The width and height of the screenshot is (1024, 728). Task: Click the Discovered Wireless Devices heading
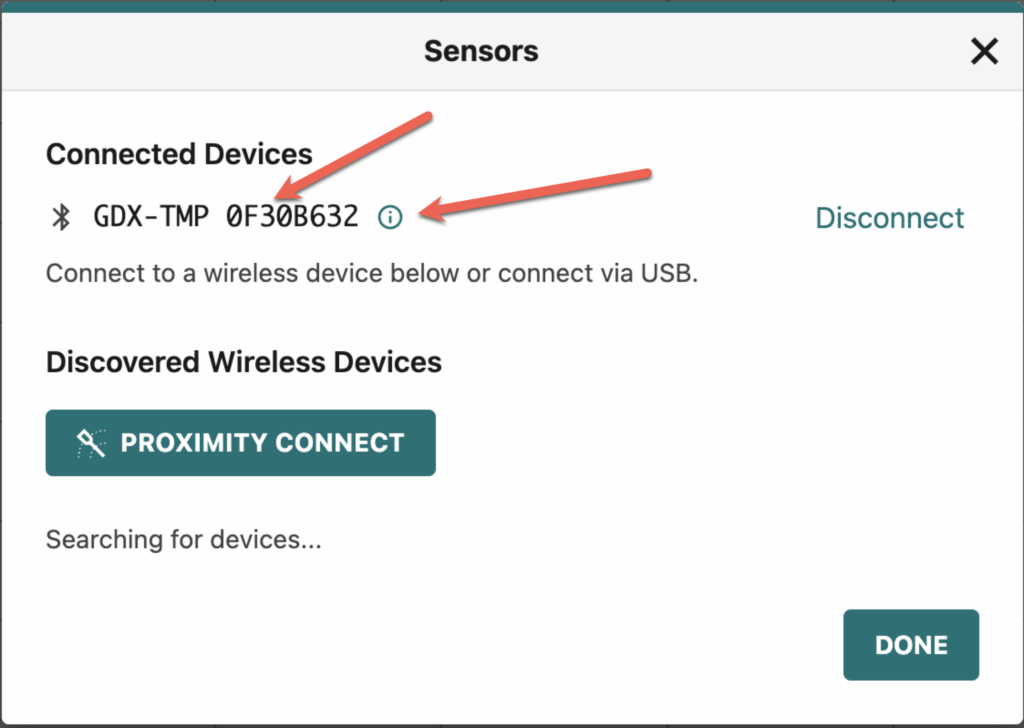click(244, 362)
